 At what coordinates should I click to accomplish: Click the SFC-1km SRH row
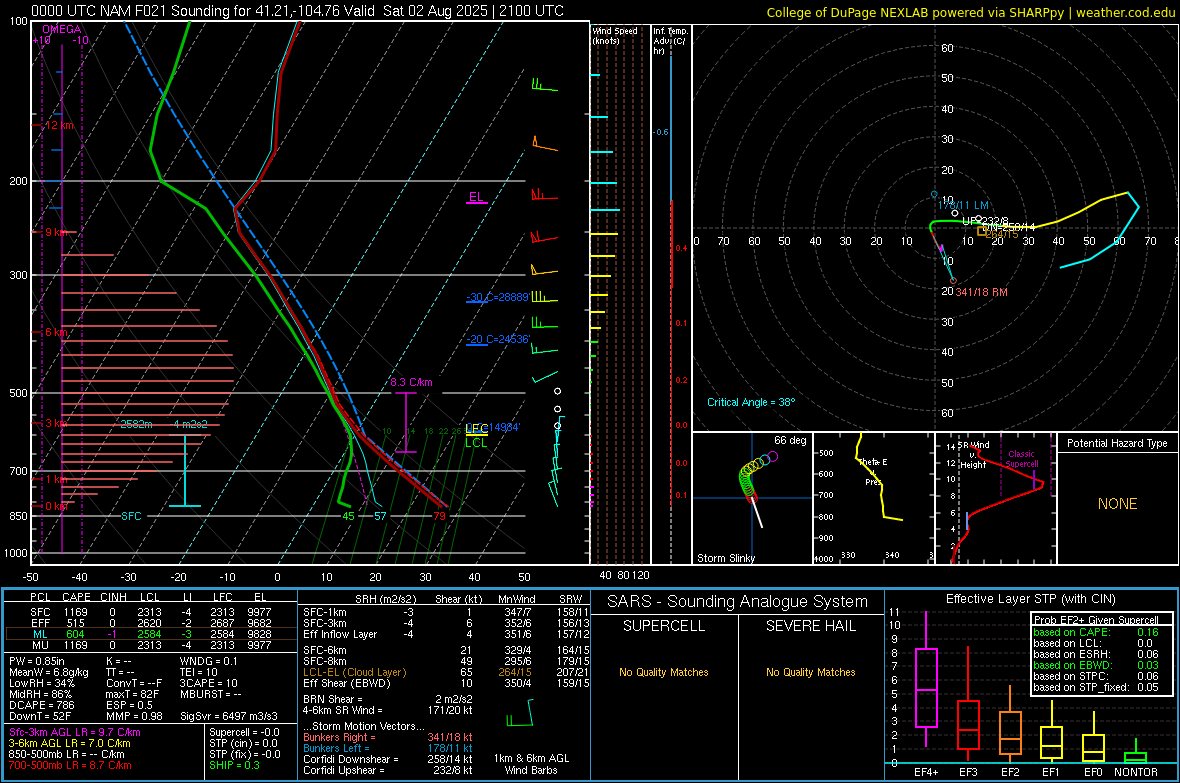pos(446,613)
